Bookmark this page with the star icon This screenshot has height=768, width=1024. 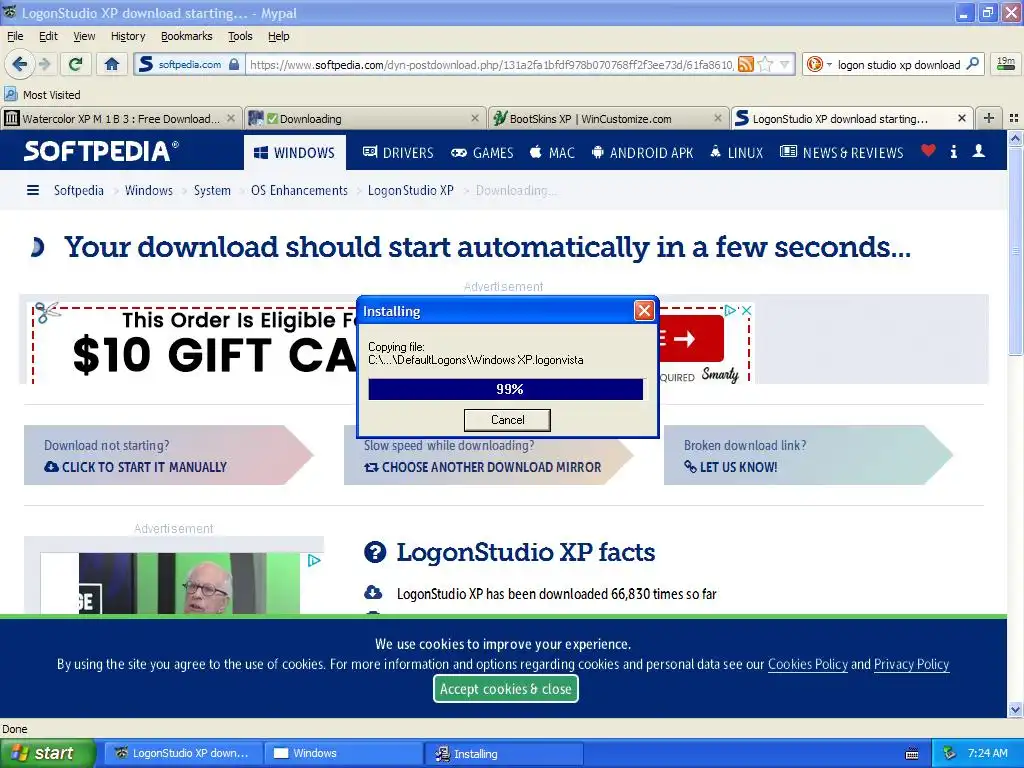pyautogui.click(x=765, y=64)
